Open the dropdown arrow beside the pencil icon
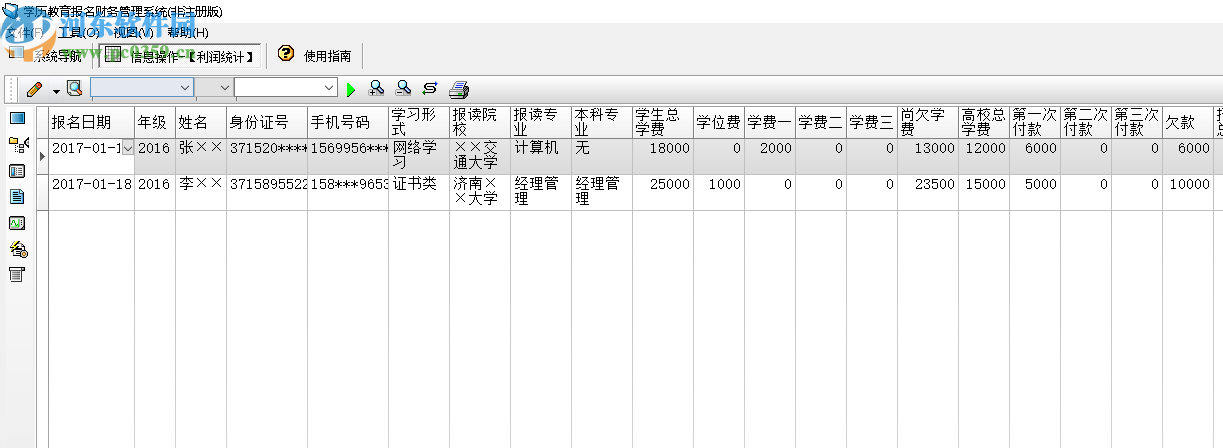 coord(56,90)
